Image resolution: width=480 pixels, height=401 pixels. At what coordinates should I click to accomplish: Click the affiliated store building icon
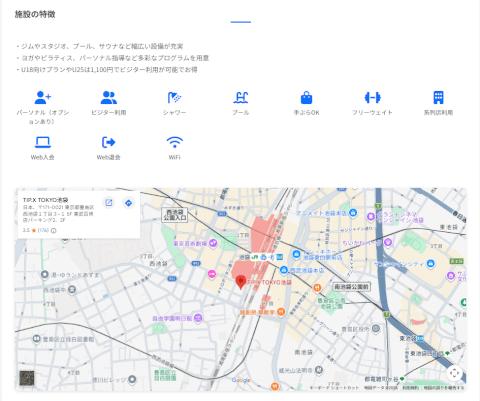[x=438, y=98]
